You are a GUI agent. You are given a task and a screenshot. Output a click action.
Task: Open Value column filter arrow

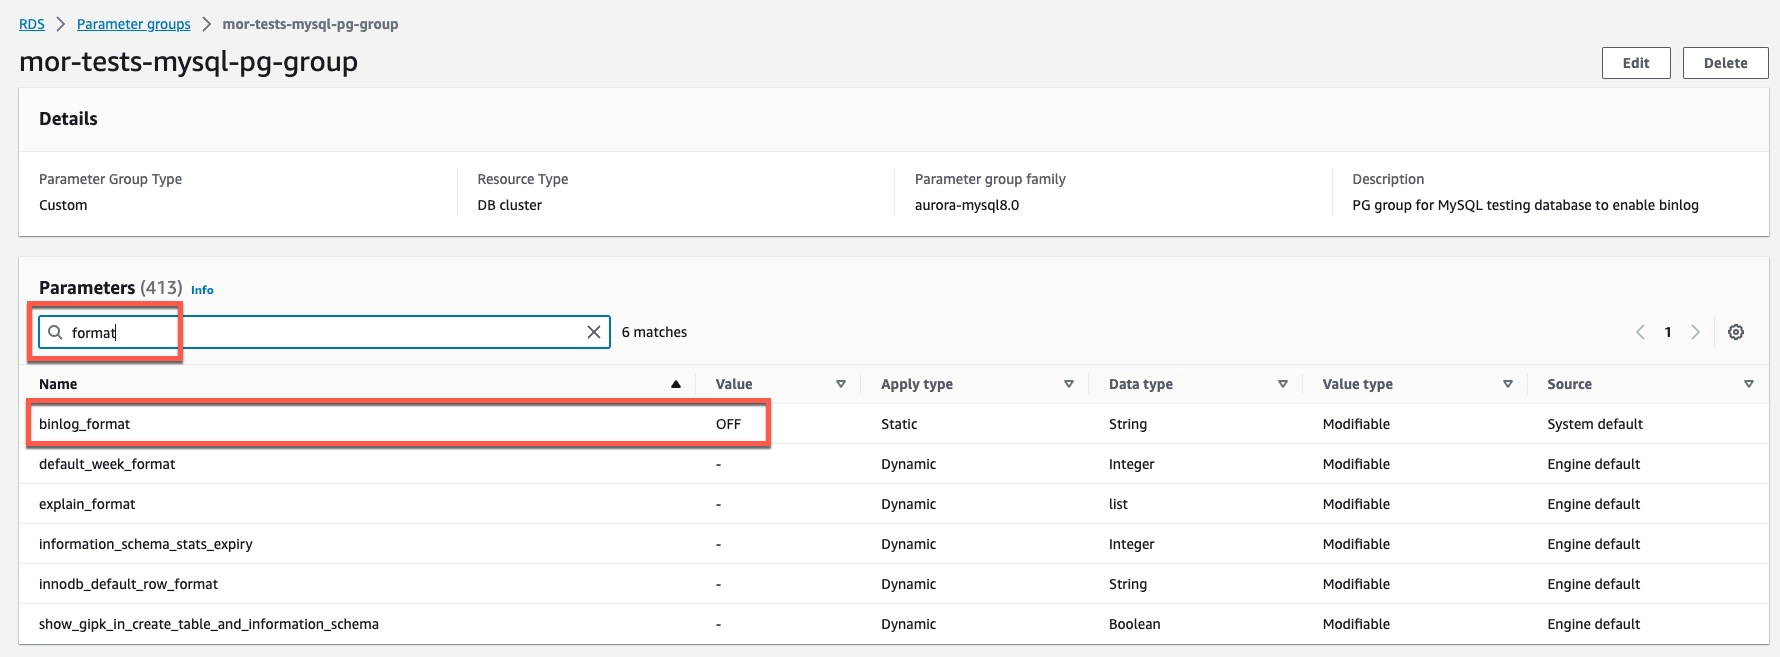coord(841,384)
